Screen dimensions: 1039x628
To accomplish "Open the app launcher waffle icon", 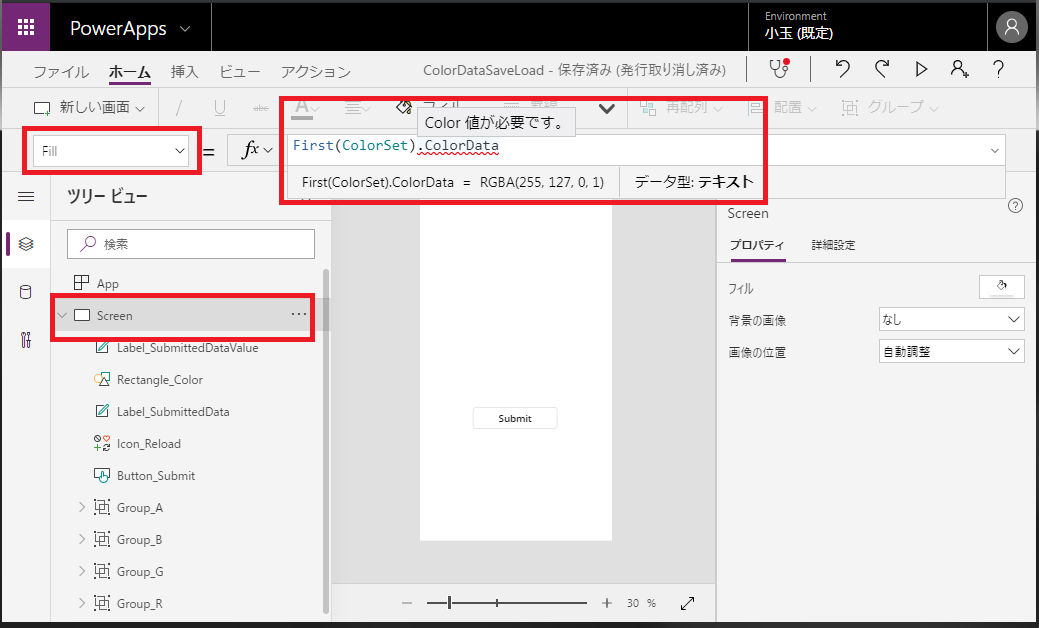I will click(26, 27).
